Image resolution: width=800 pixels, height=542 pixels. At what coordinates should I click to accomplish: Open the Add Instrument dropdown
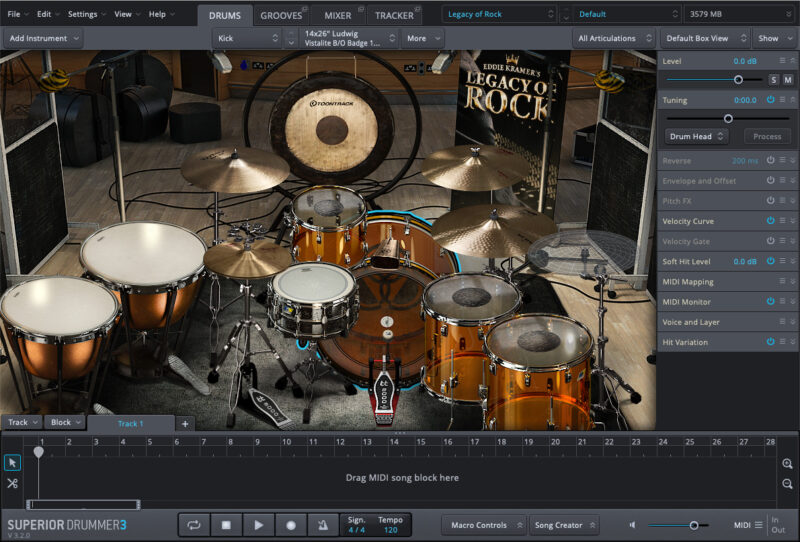tap(43, 38)
